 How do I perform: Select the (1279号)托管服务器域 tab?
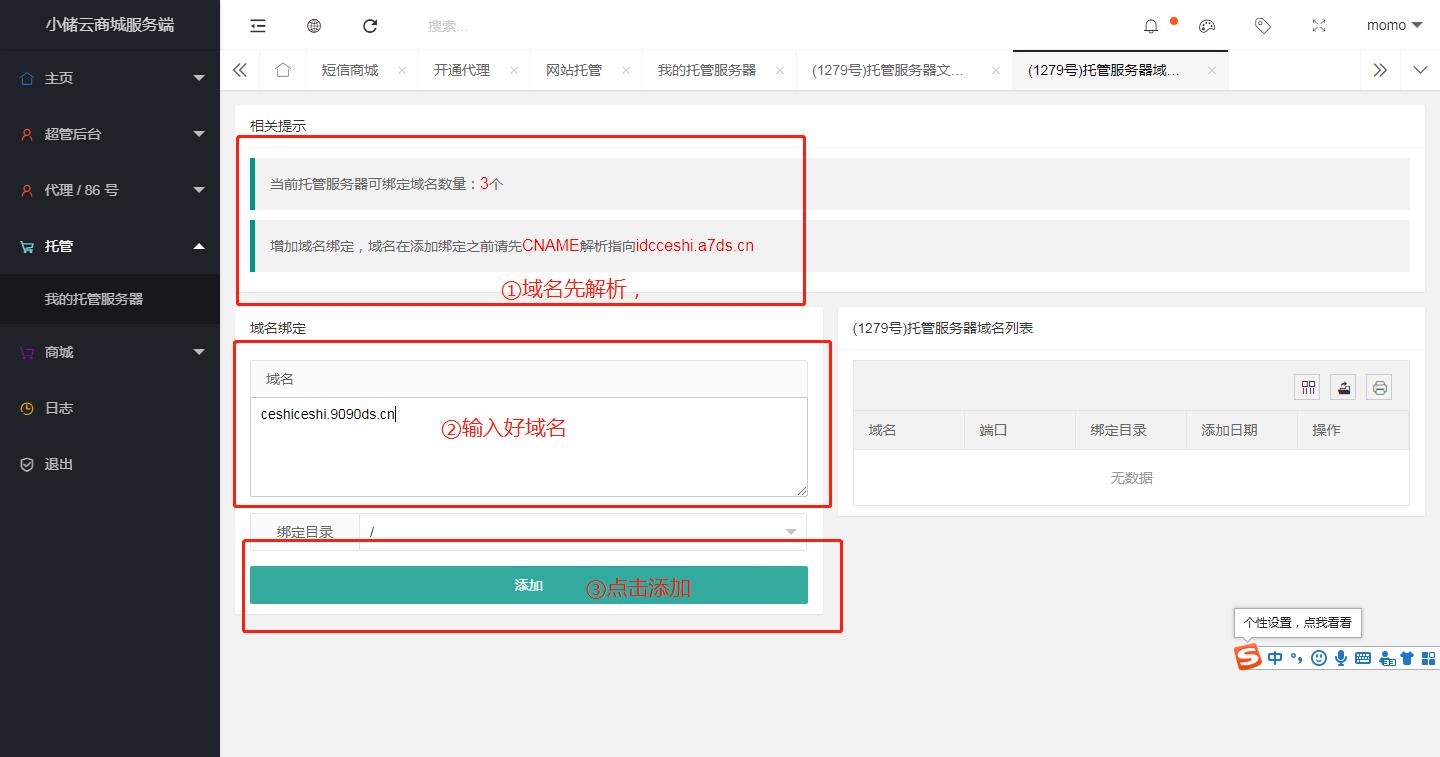1104,70
